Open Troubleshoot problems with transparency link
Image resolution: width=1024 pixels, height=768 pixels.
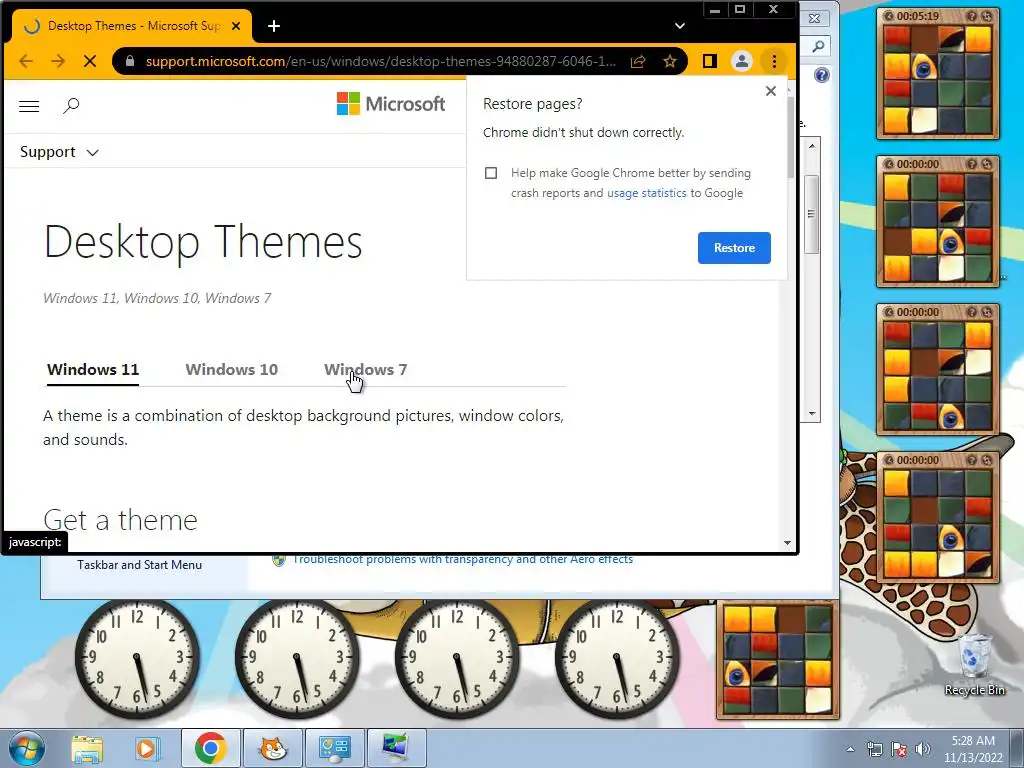tap(462, 559)
